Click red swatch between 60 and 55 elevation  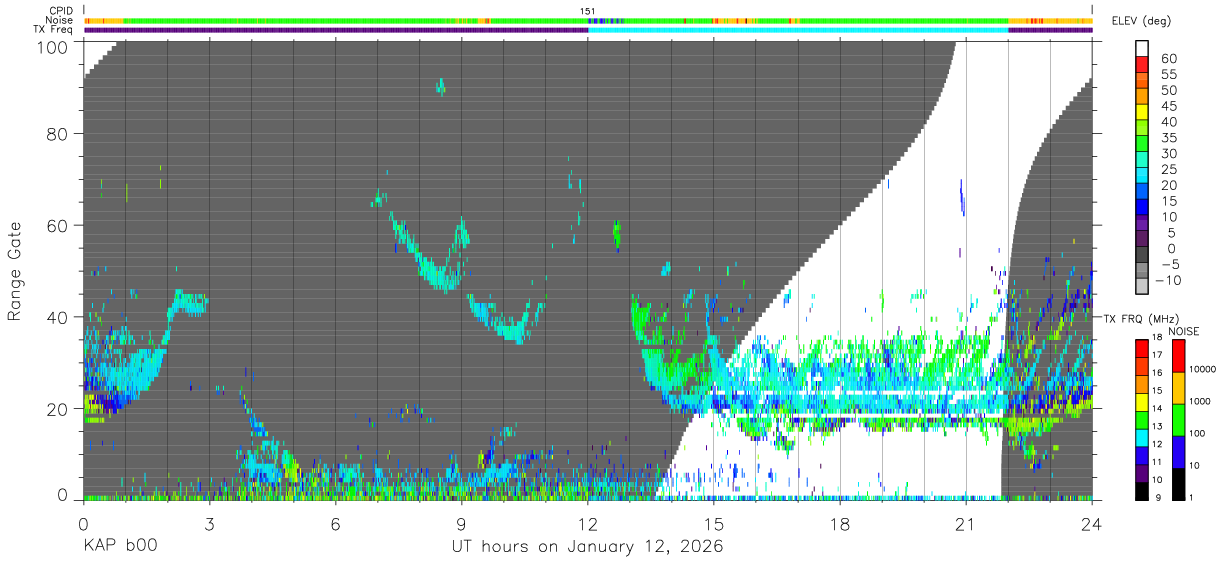click(1142, 65)
